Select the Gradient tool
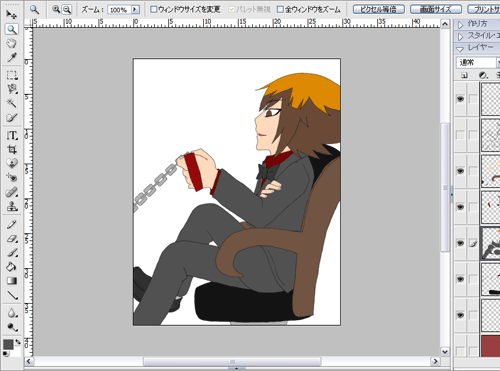 pyautogui.click(x=12, y=281)
